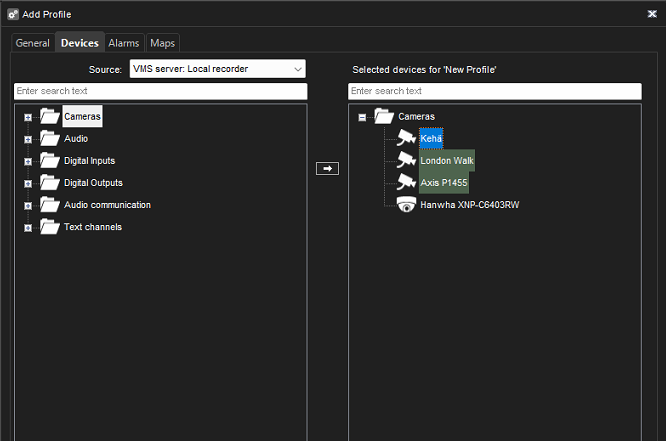Select the Text channels tree item
Viewport: 666px width, 441px height.
(93, 227)
